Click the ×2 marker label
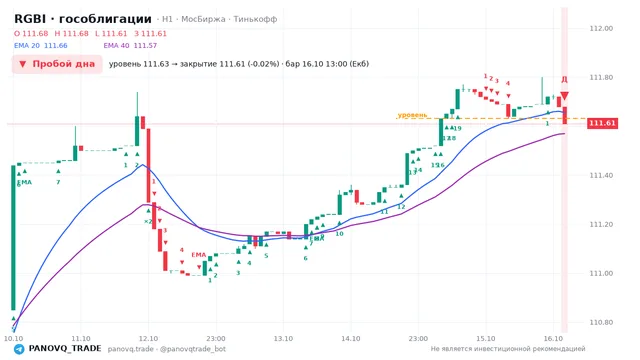640x360 pixels. click(148, 221)
